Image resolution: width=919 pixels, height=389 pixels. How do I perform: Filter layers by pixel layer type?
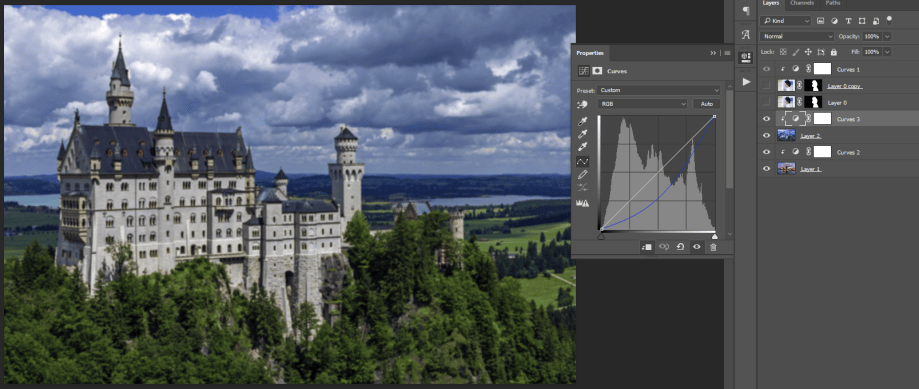[820, 21]
